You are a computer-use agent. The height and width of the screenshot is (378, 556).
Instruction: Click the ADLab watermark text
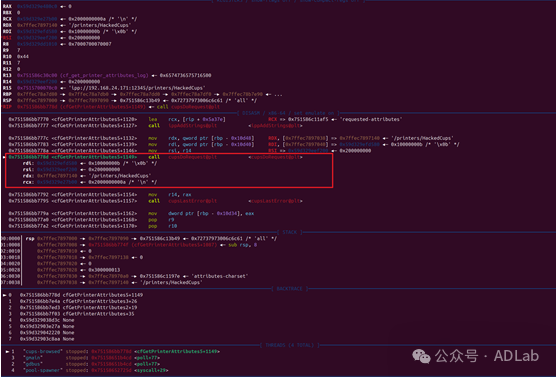point(516,356)
